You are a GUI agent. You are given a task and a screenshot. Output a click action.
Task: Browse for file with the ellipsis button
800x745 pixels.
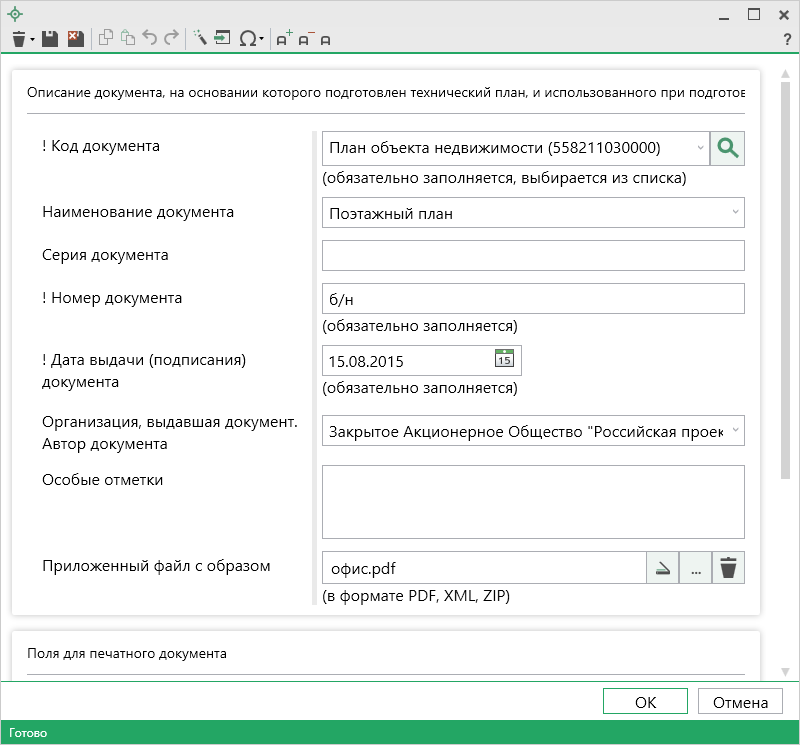[x=695, y=569]
